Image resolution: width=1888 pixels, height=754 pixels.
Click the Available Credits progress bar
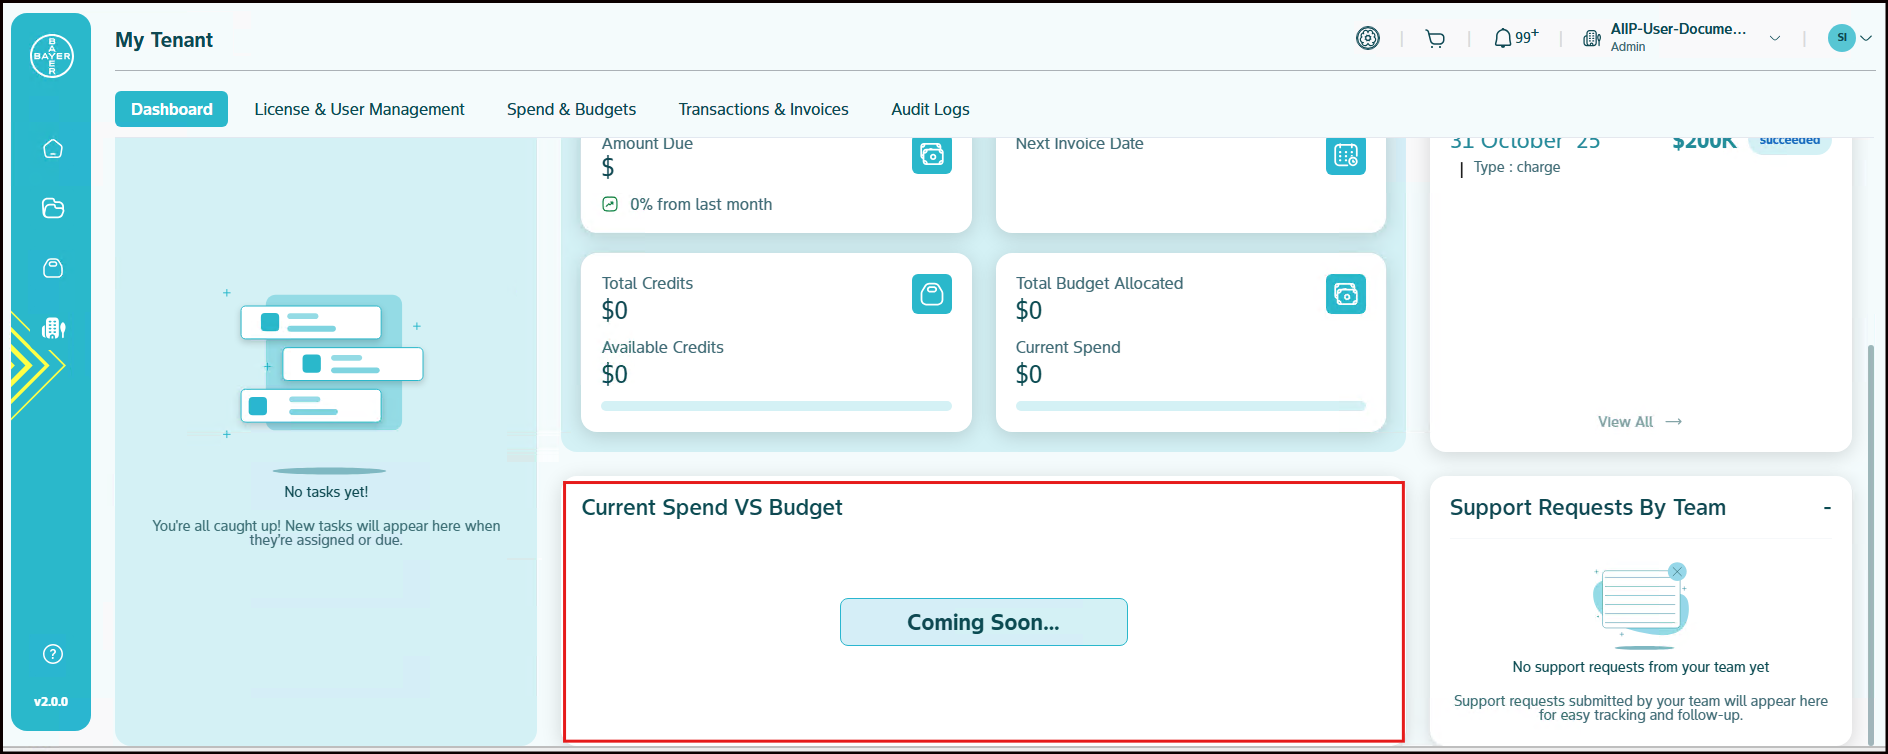pos(776,406)
